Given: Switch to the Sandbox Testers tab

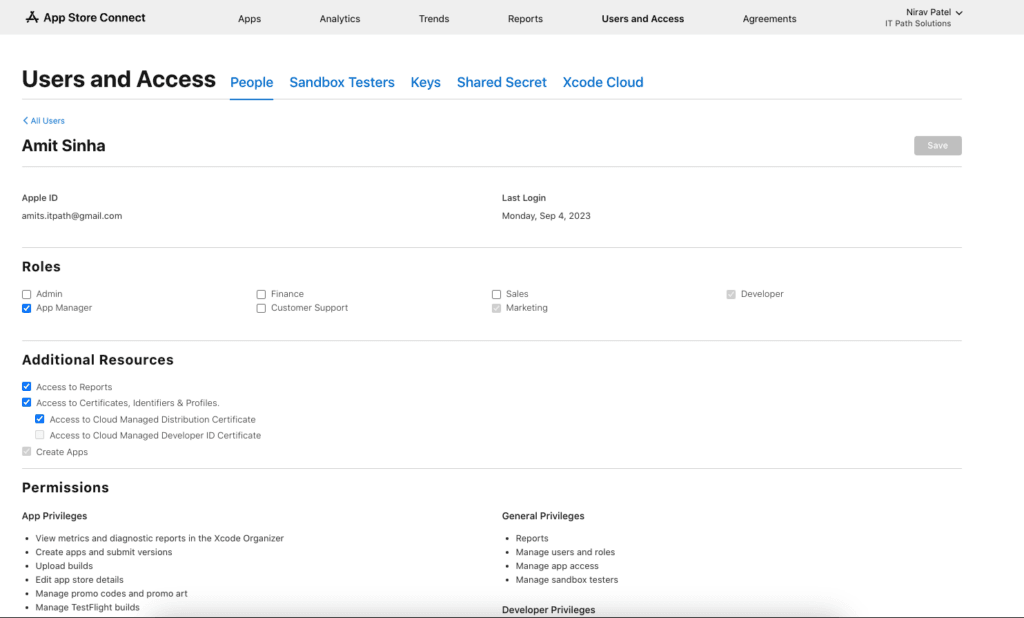Looking at the screenshot, I should (x=342, y=83).
